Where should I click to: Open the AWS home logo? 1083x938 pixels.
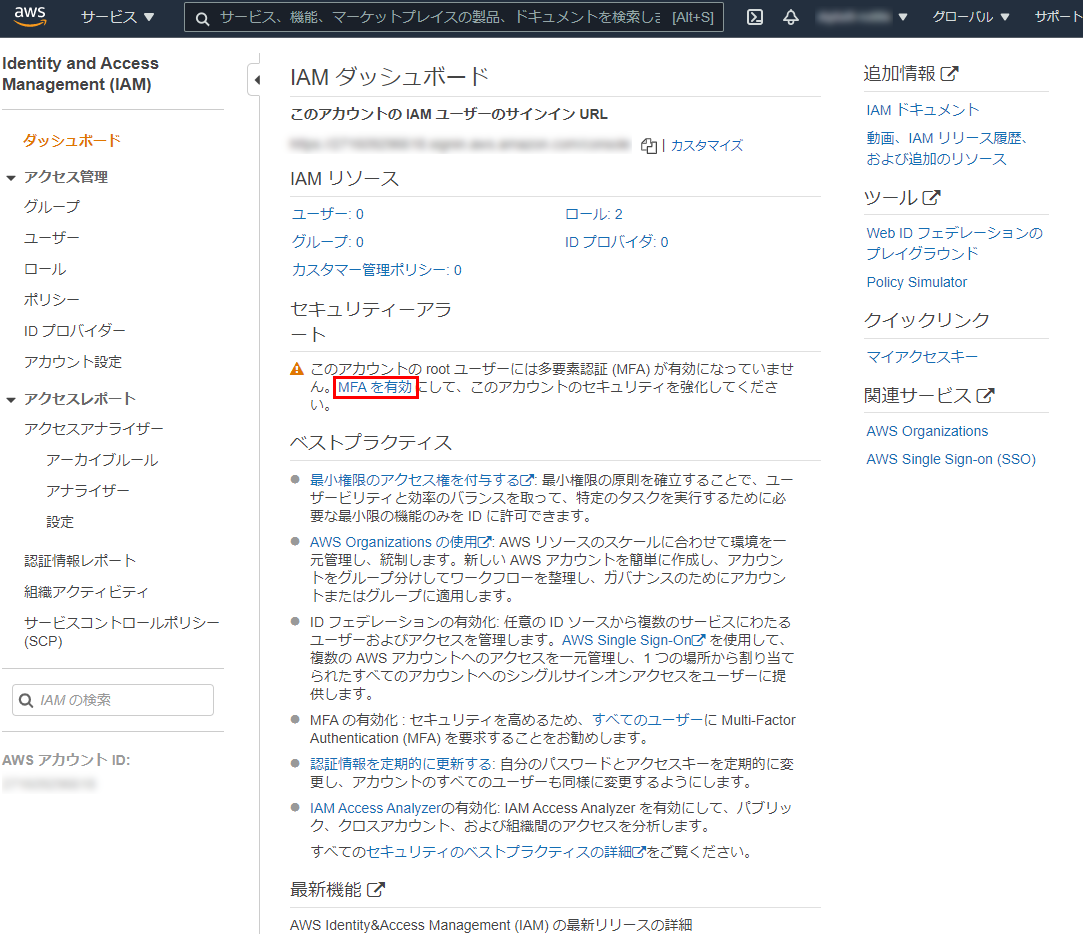click(30, 16)
